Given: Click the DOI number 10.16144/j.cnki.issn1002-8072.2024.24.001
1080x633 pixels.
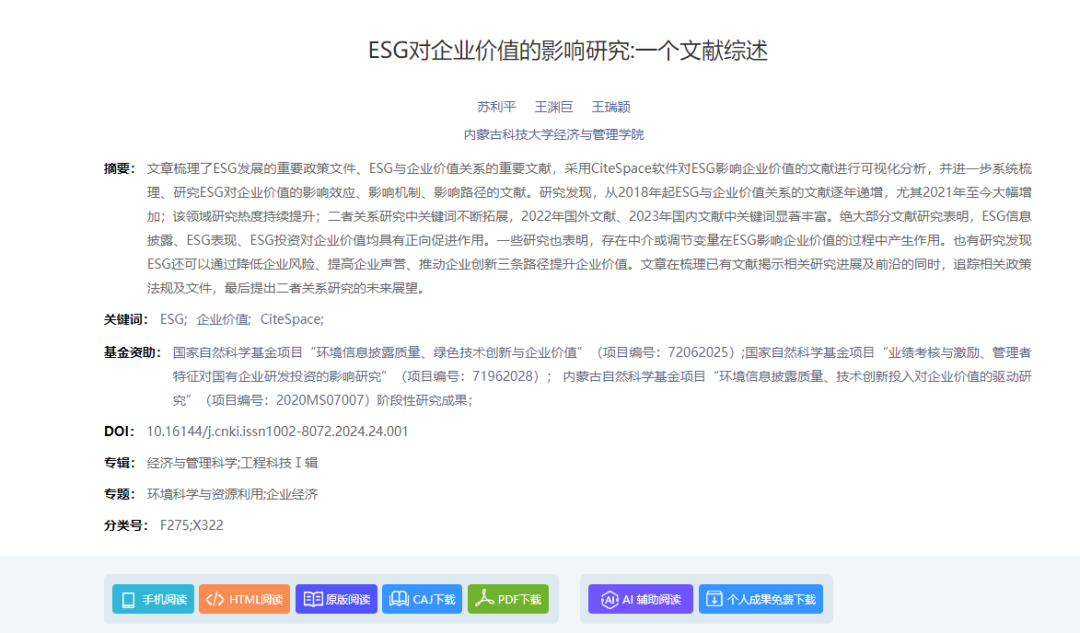Looking at the screenshot, I should (x=277, y=431).
